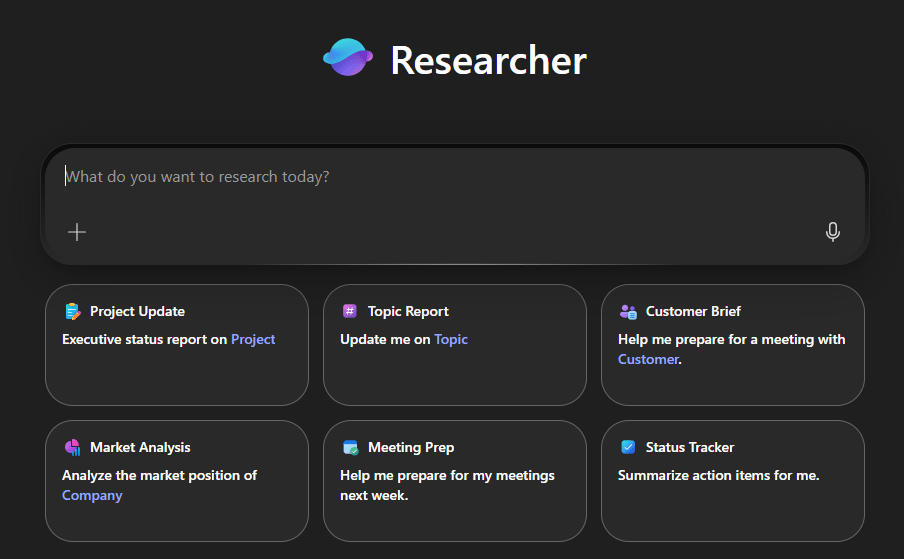The height and width of the screenshot is (559, 904).
Task: Open the Market Analysis card heading
Action: point(140,447)
